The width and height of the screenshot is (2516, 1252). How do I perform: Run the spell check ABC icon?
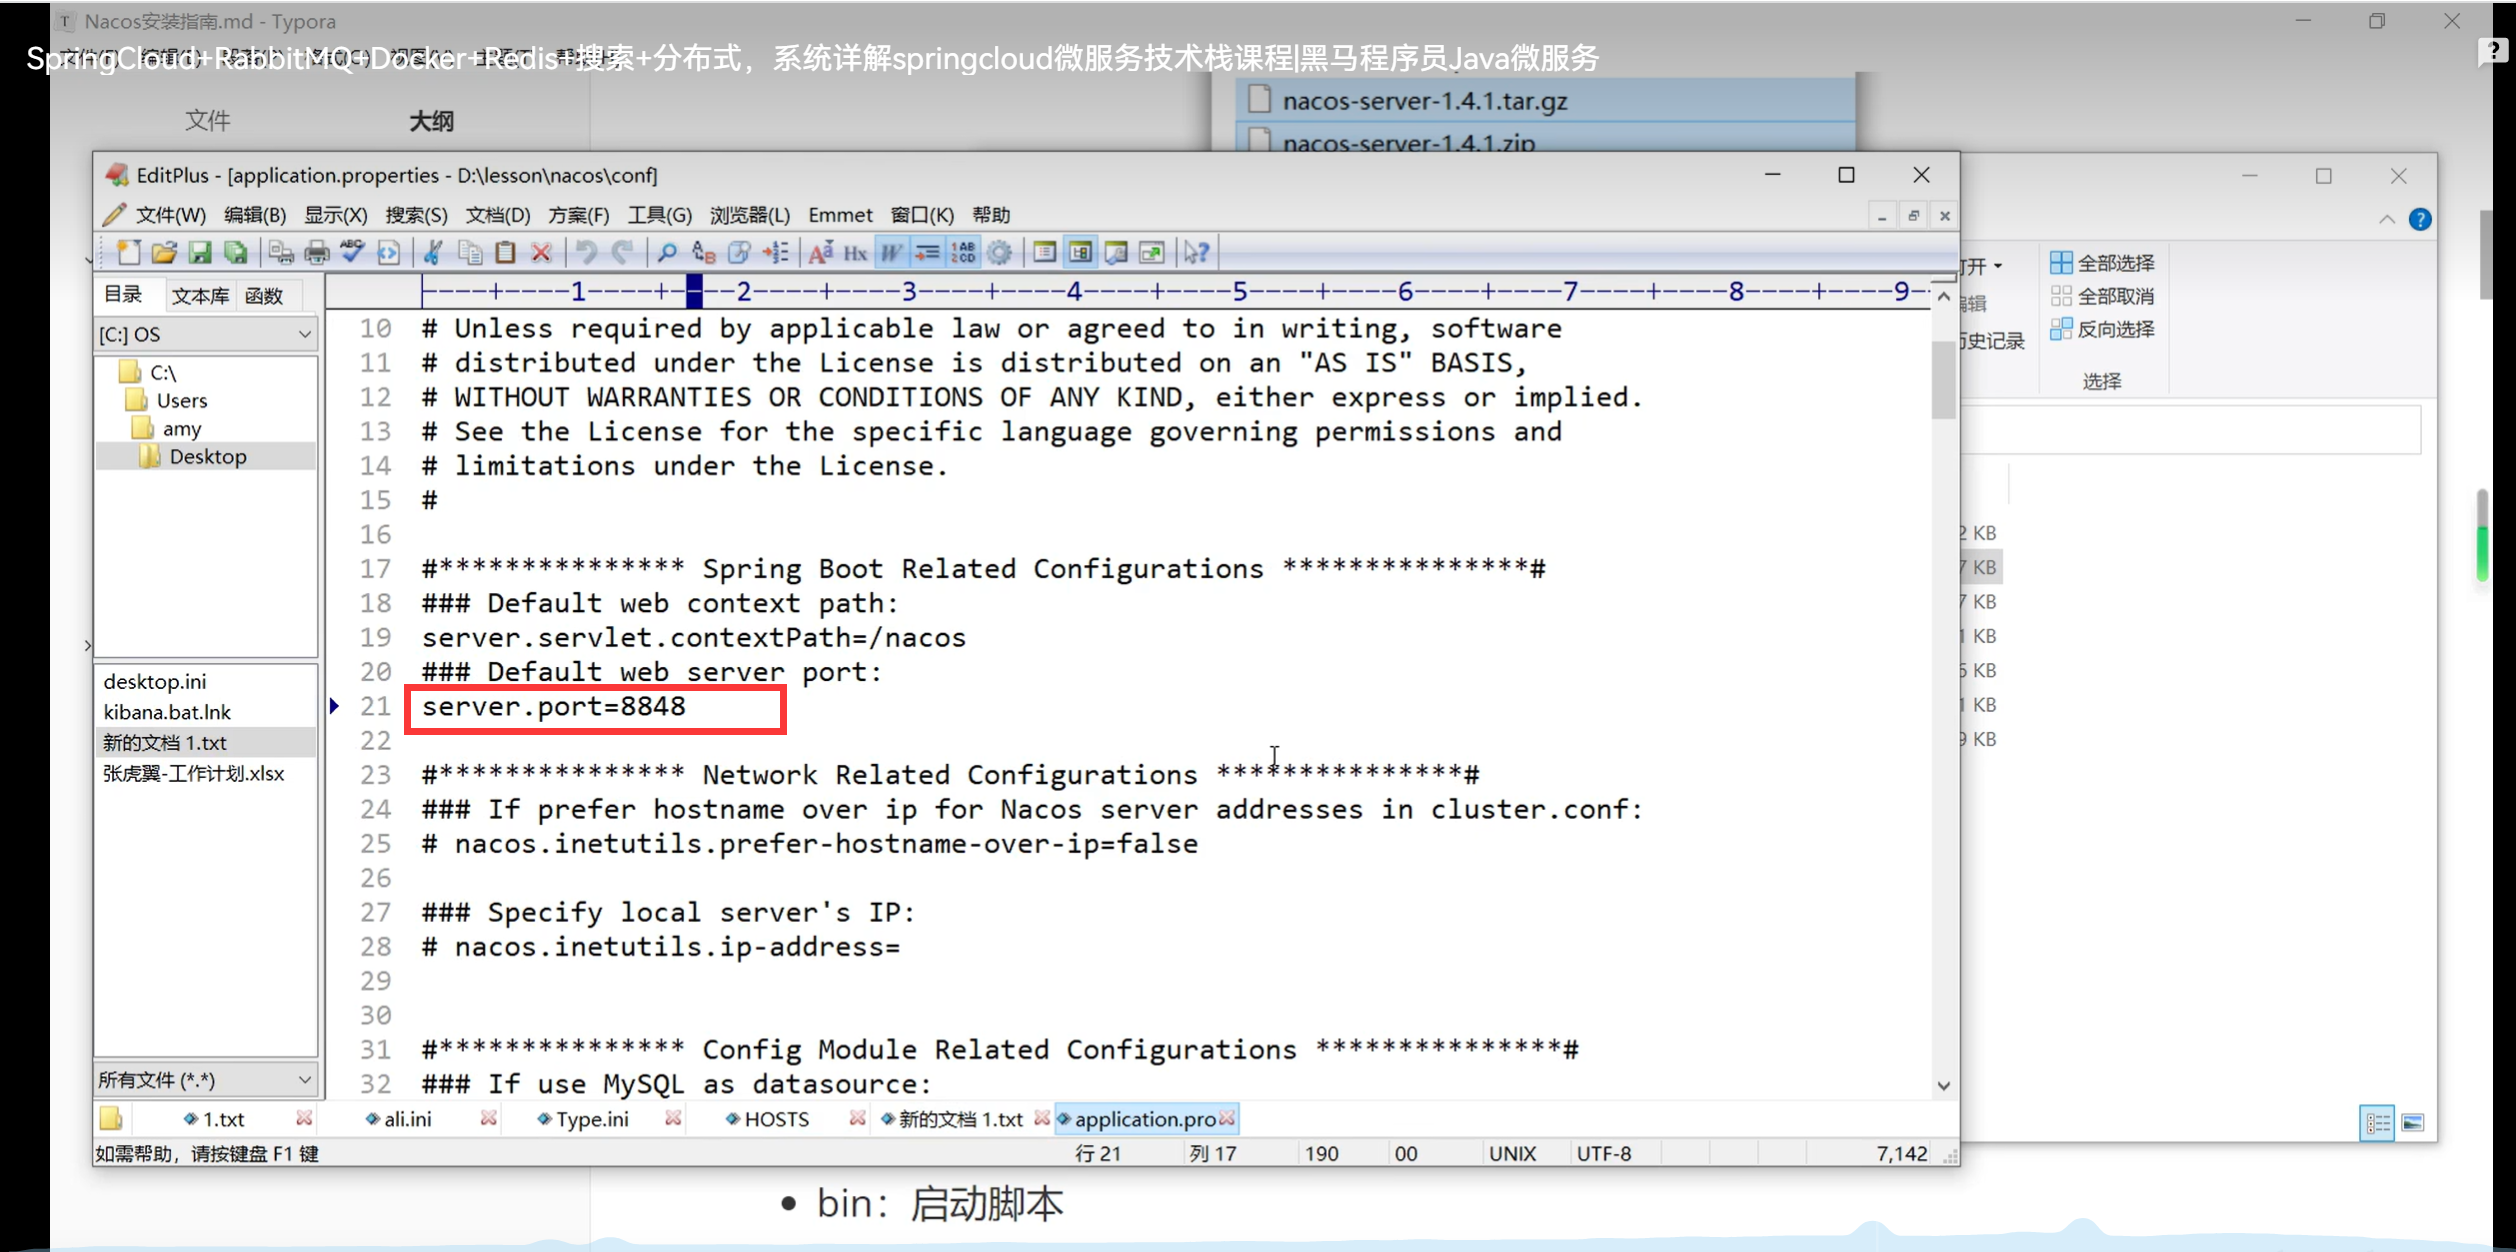pos(352,253)
